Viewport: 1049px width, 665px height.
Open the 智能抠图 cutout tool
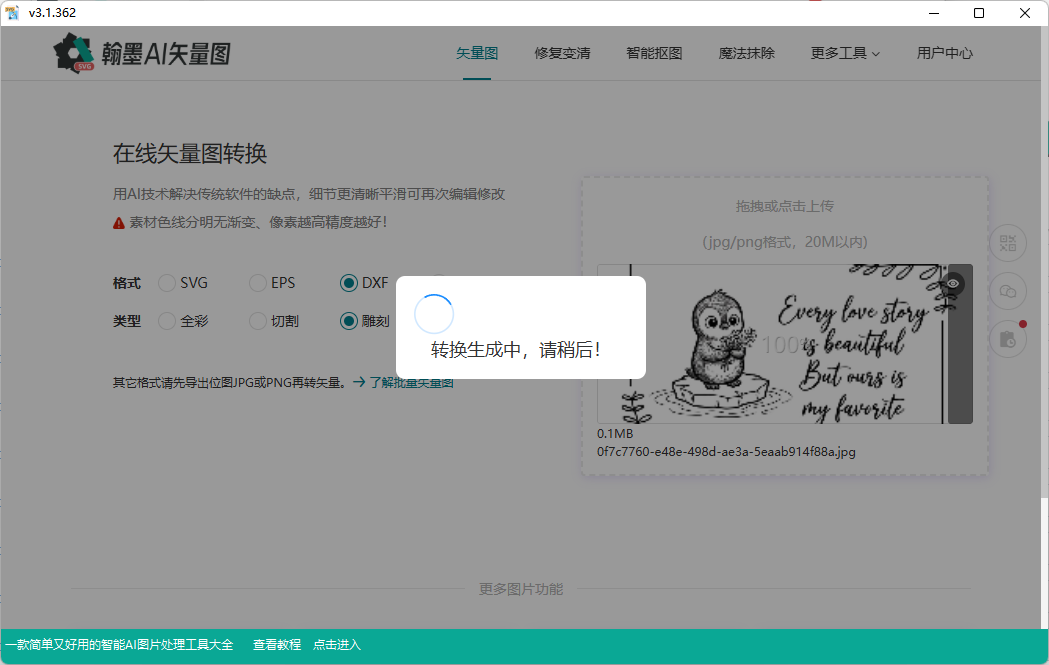click(x=654, y=53)
